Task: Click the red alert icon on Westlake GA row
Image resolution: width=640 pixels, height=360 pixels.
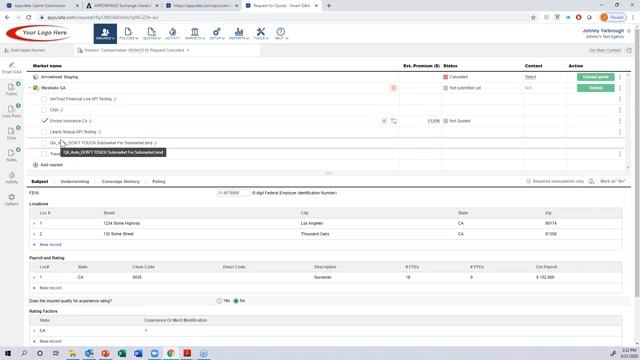Action: [x=393, y=88]
